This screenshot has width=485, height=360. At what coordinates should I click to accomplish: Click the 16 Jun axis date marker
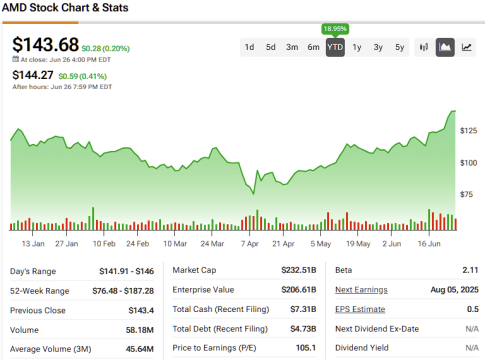tap(429, 244)
